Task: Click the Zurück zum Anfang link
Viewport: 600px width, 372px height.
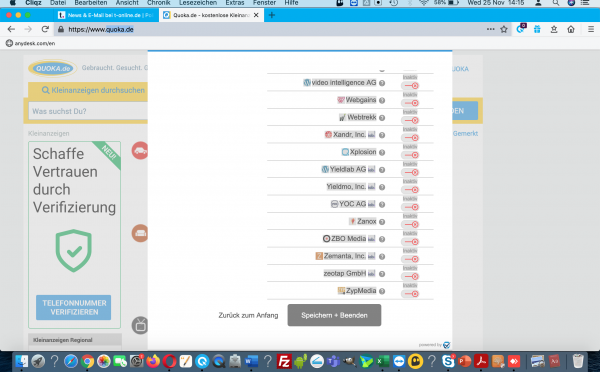Action: [248, 315]
